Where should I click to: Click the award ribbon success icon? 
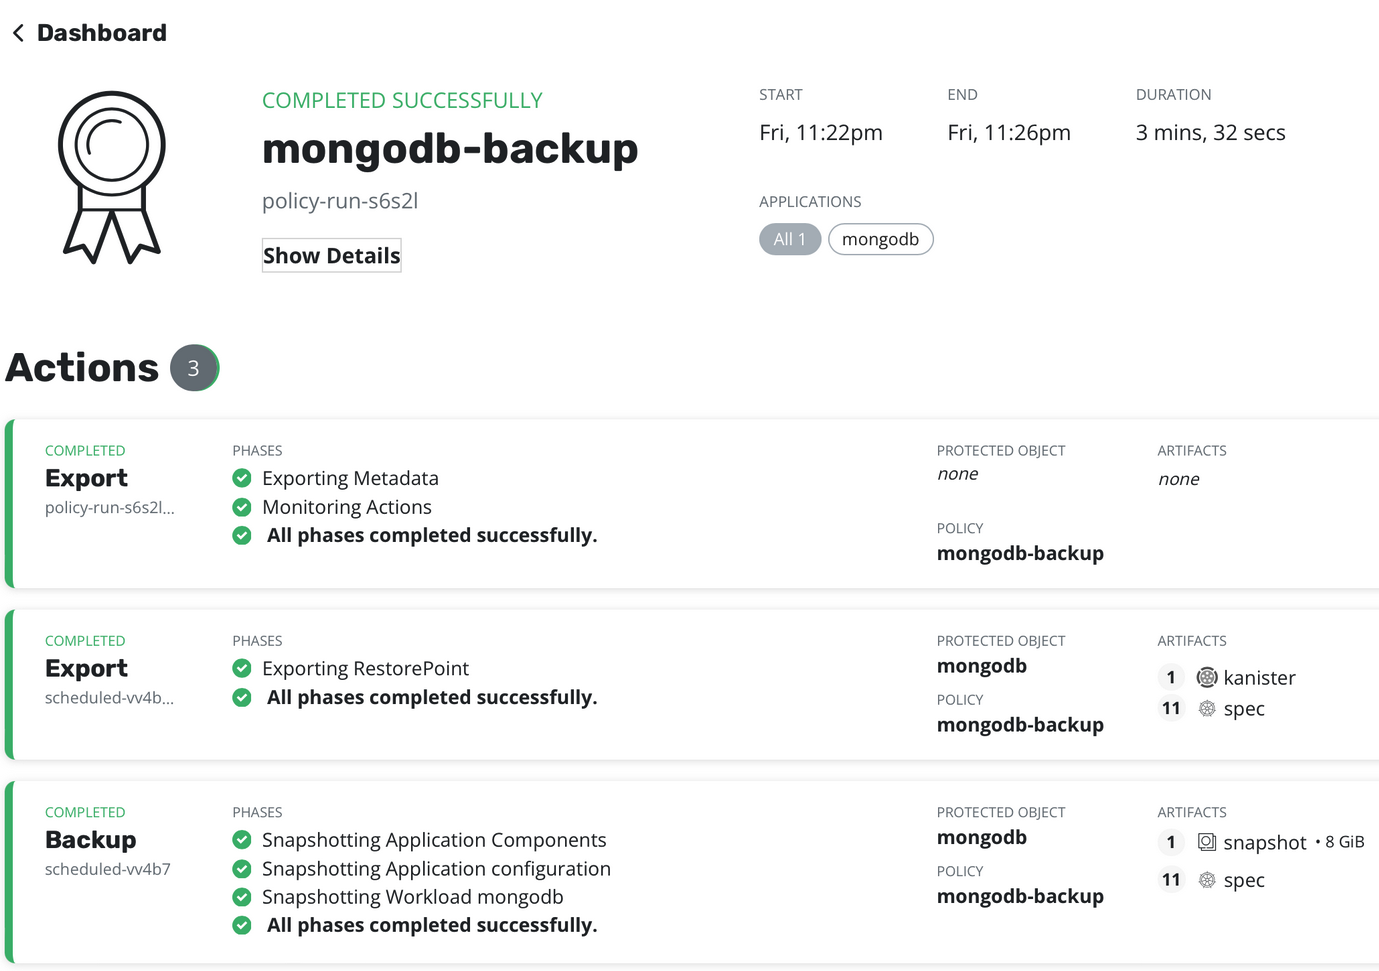pos(112,177)
